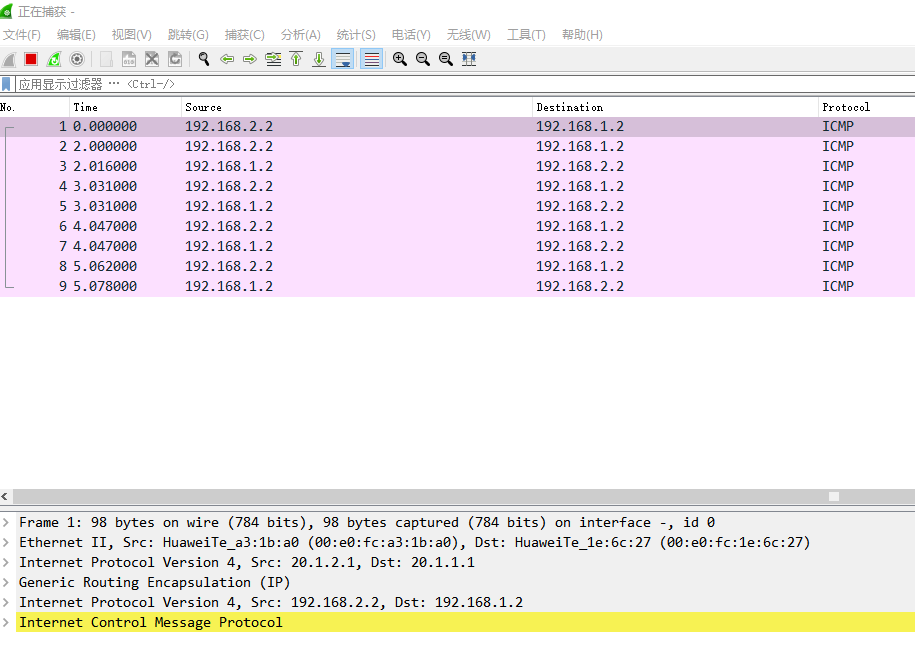Expand Internet Control Message Protocol row

coord(6,622)
